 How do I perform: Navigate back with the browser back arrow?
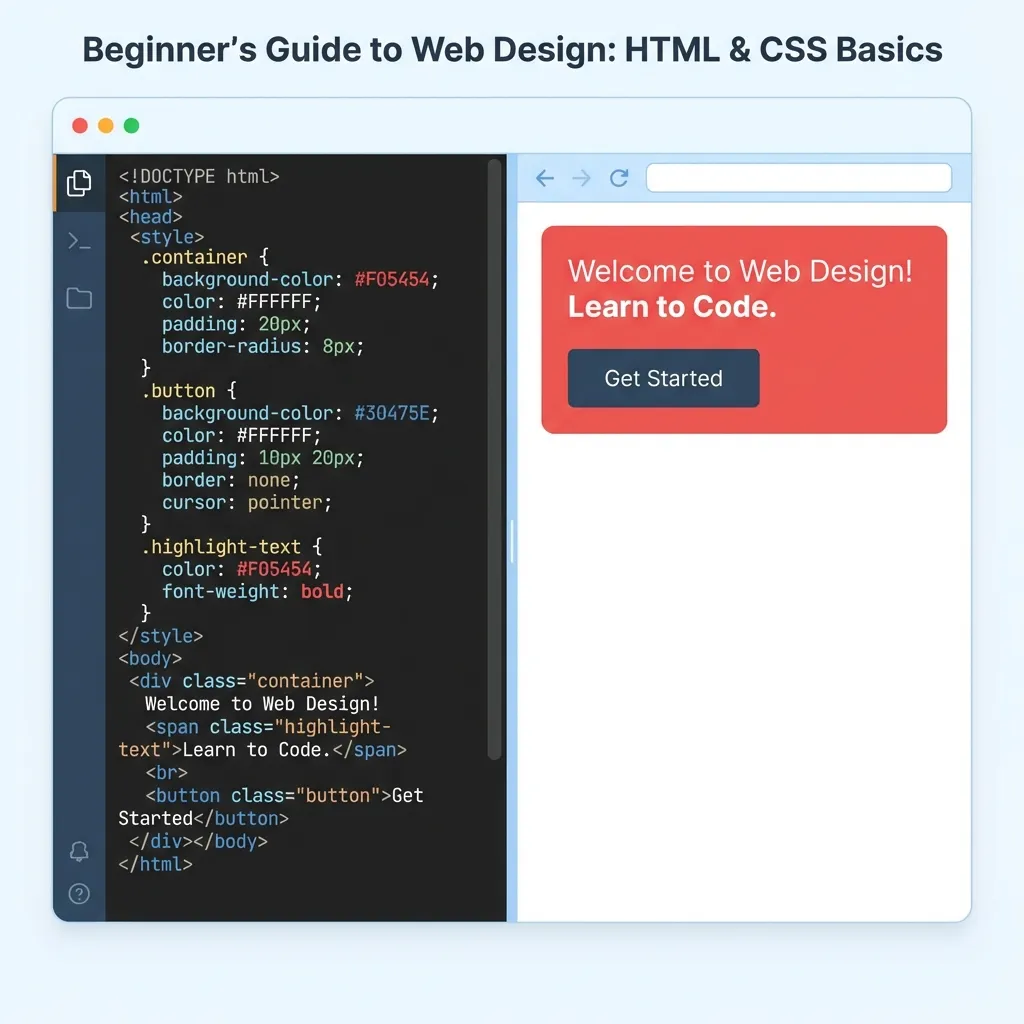point(544,177)
